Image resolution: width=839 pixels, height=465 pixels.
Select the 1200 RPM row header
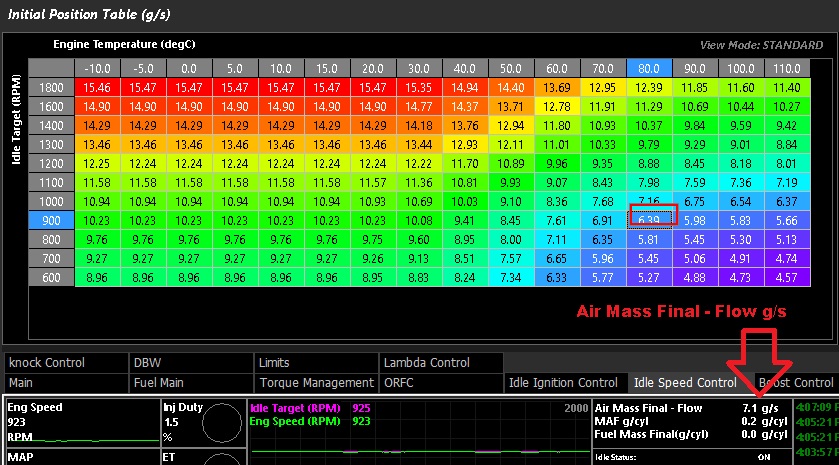click(x=51, y=164)
